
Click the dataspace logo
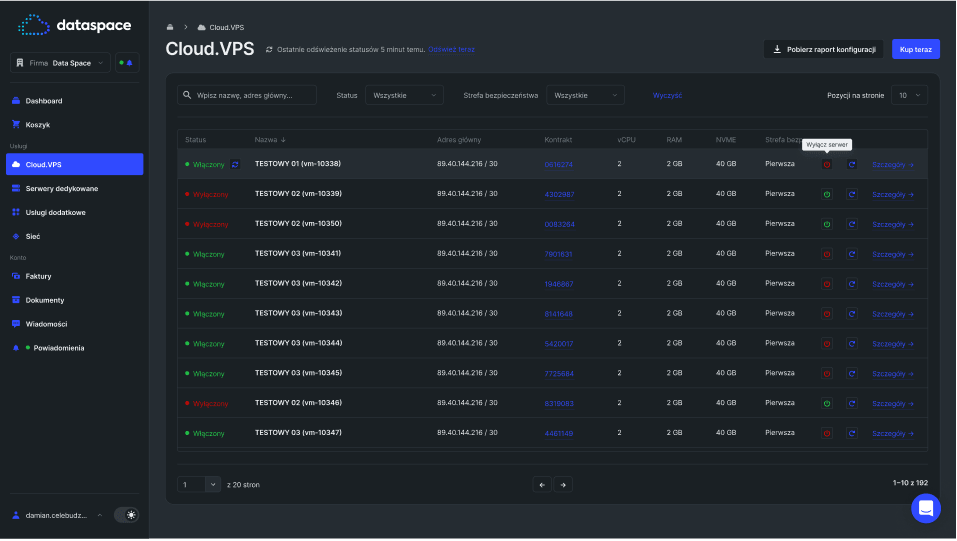click(x=74, y=26)
